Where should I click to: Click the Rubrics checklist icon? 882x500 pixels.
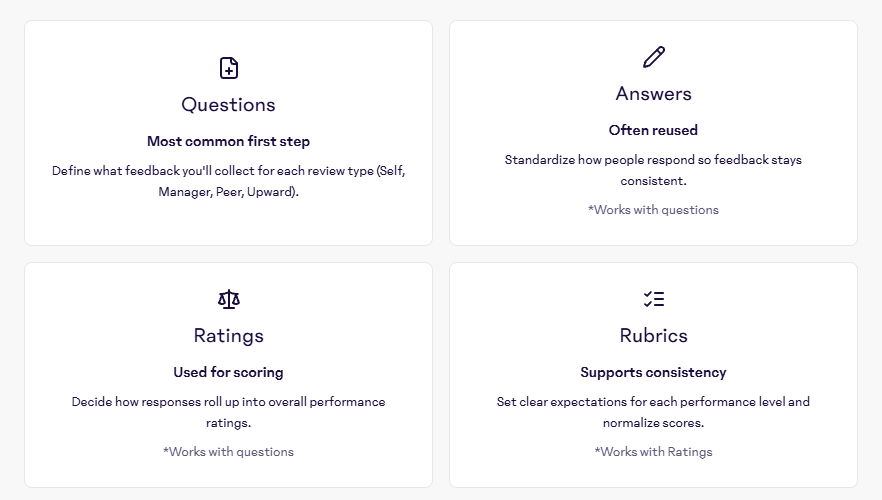pyautogui.click(x=654, y=299)
